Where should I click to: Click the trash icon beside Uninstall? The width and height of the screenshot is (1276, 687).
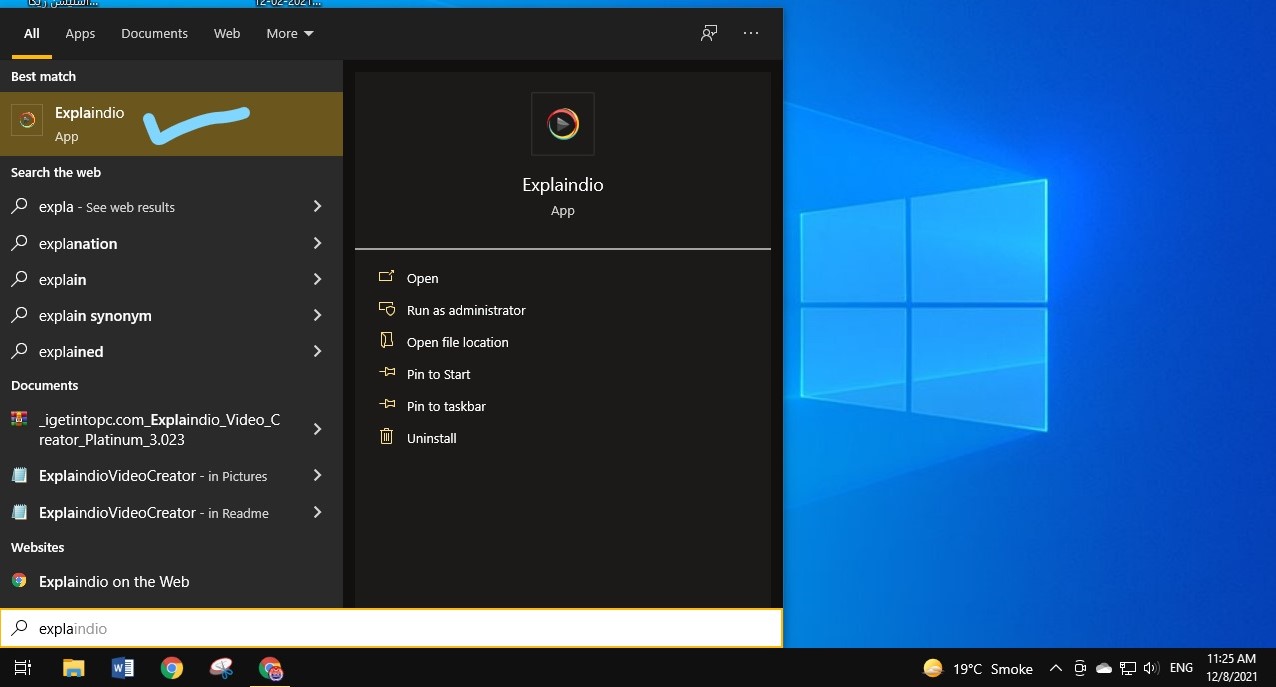(x=387, y=437)
